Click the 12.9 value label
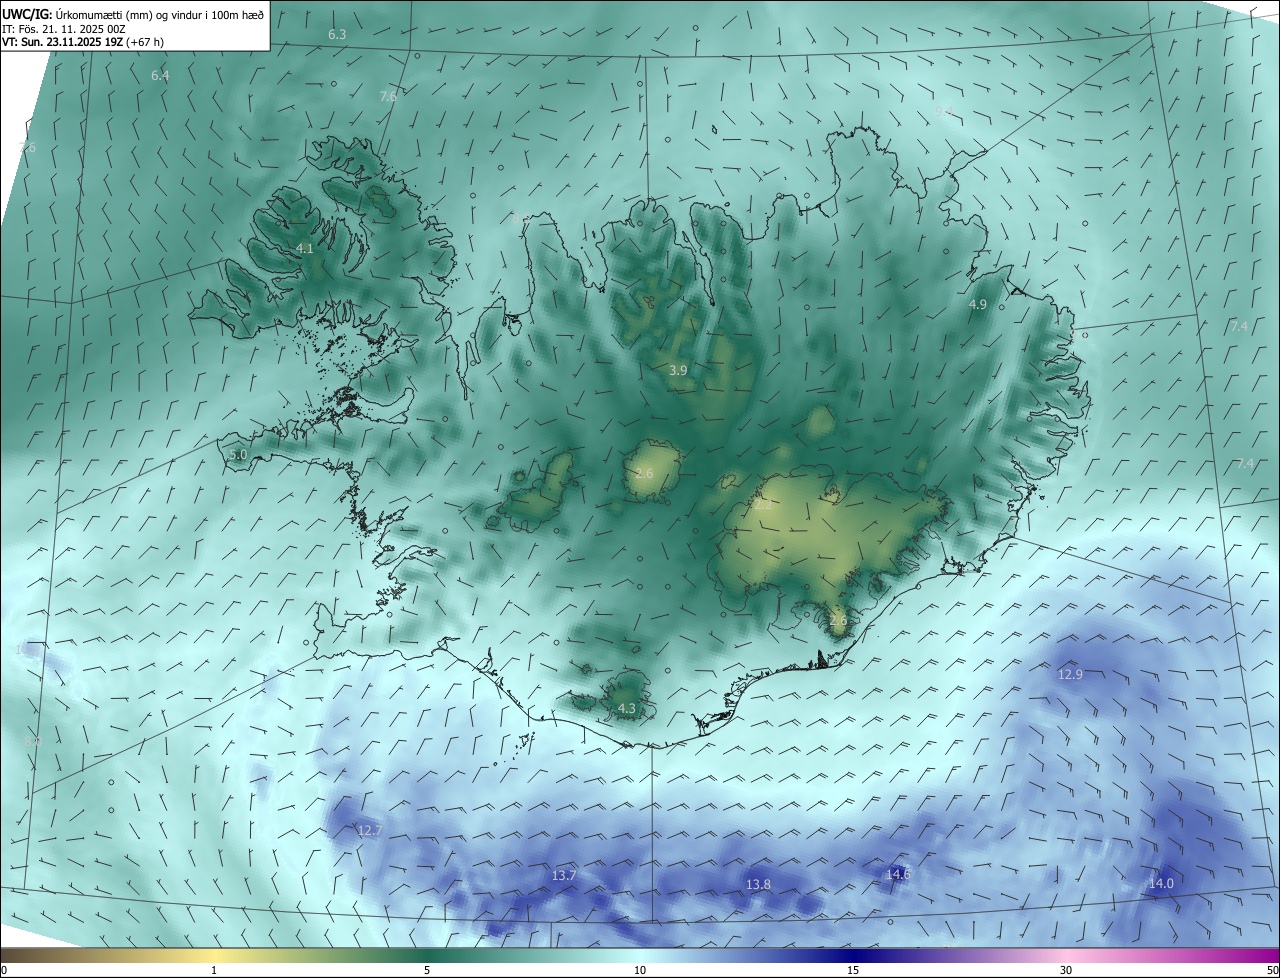The image size is (1280, 978). (x=1070, y=675)
